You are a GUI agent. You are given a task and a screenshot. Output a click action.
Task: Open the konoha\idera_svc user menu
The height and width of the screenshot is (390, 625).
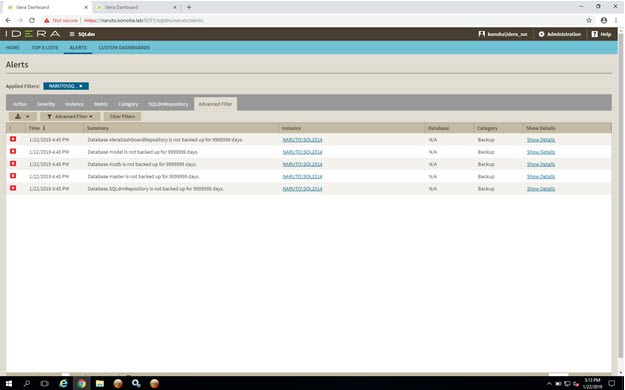503,34
